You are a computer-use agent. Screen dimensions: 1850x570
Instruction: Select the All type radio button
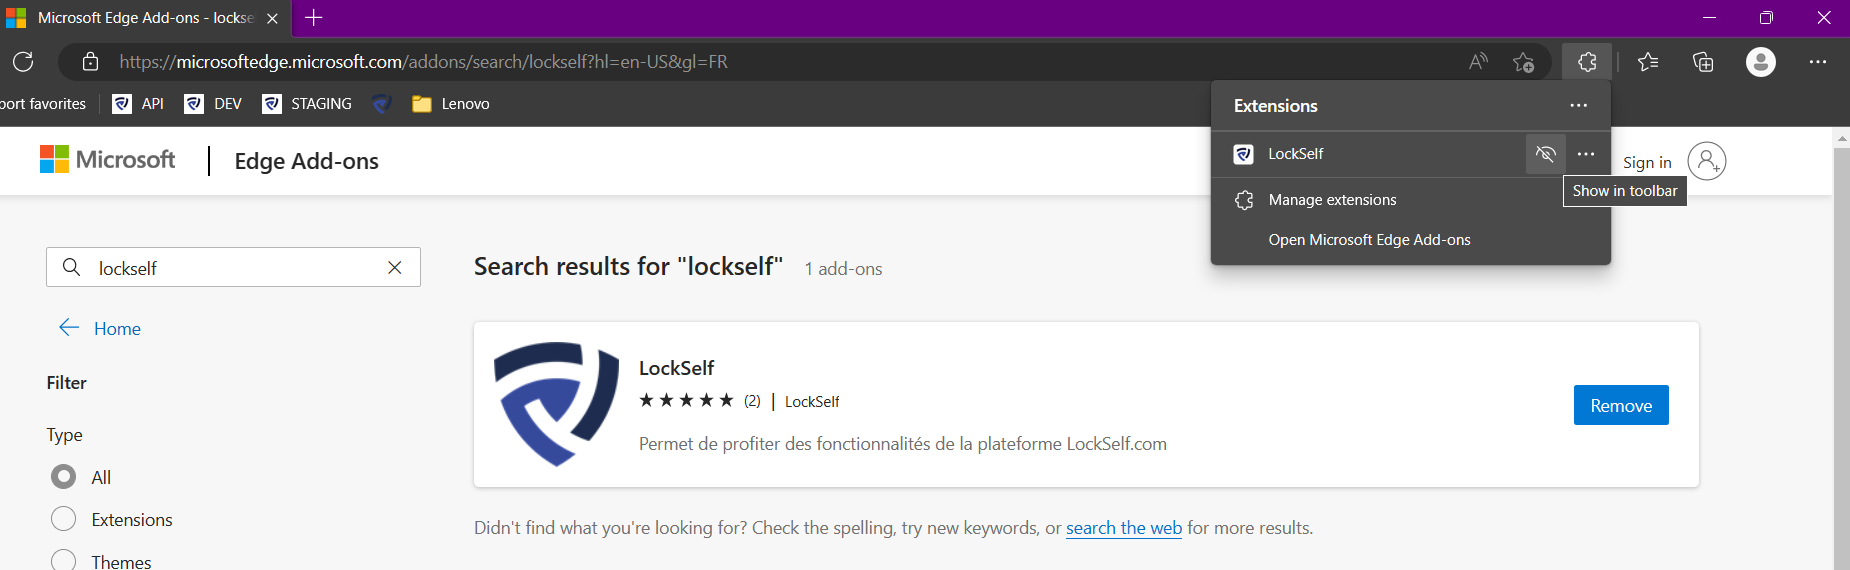pyautogui.click(x=63, y=477)
